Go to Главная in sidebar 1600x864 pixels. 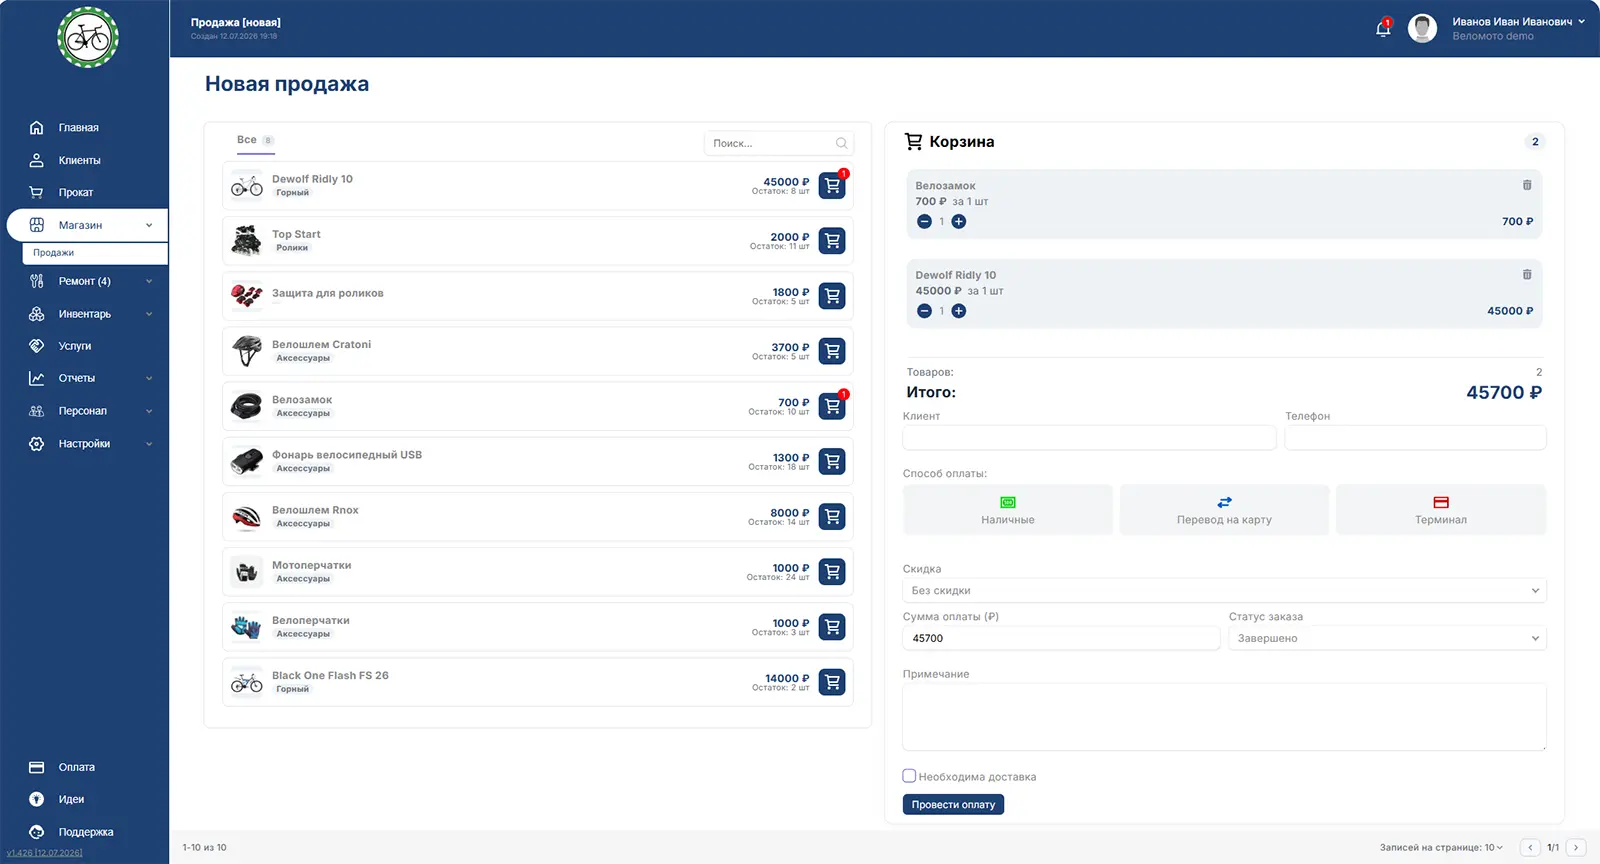click(78, 128)
